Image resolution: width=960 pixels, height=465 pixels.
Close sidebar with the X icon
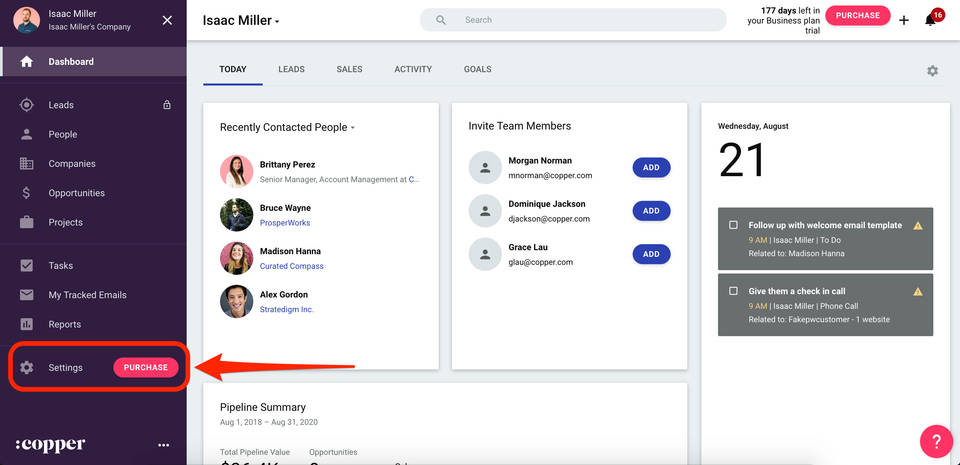(167, 20)
